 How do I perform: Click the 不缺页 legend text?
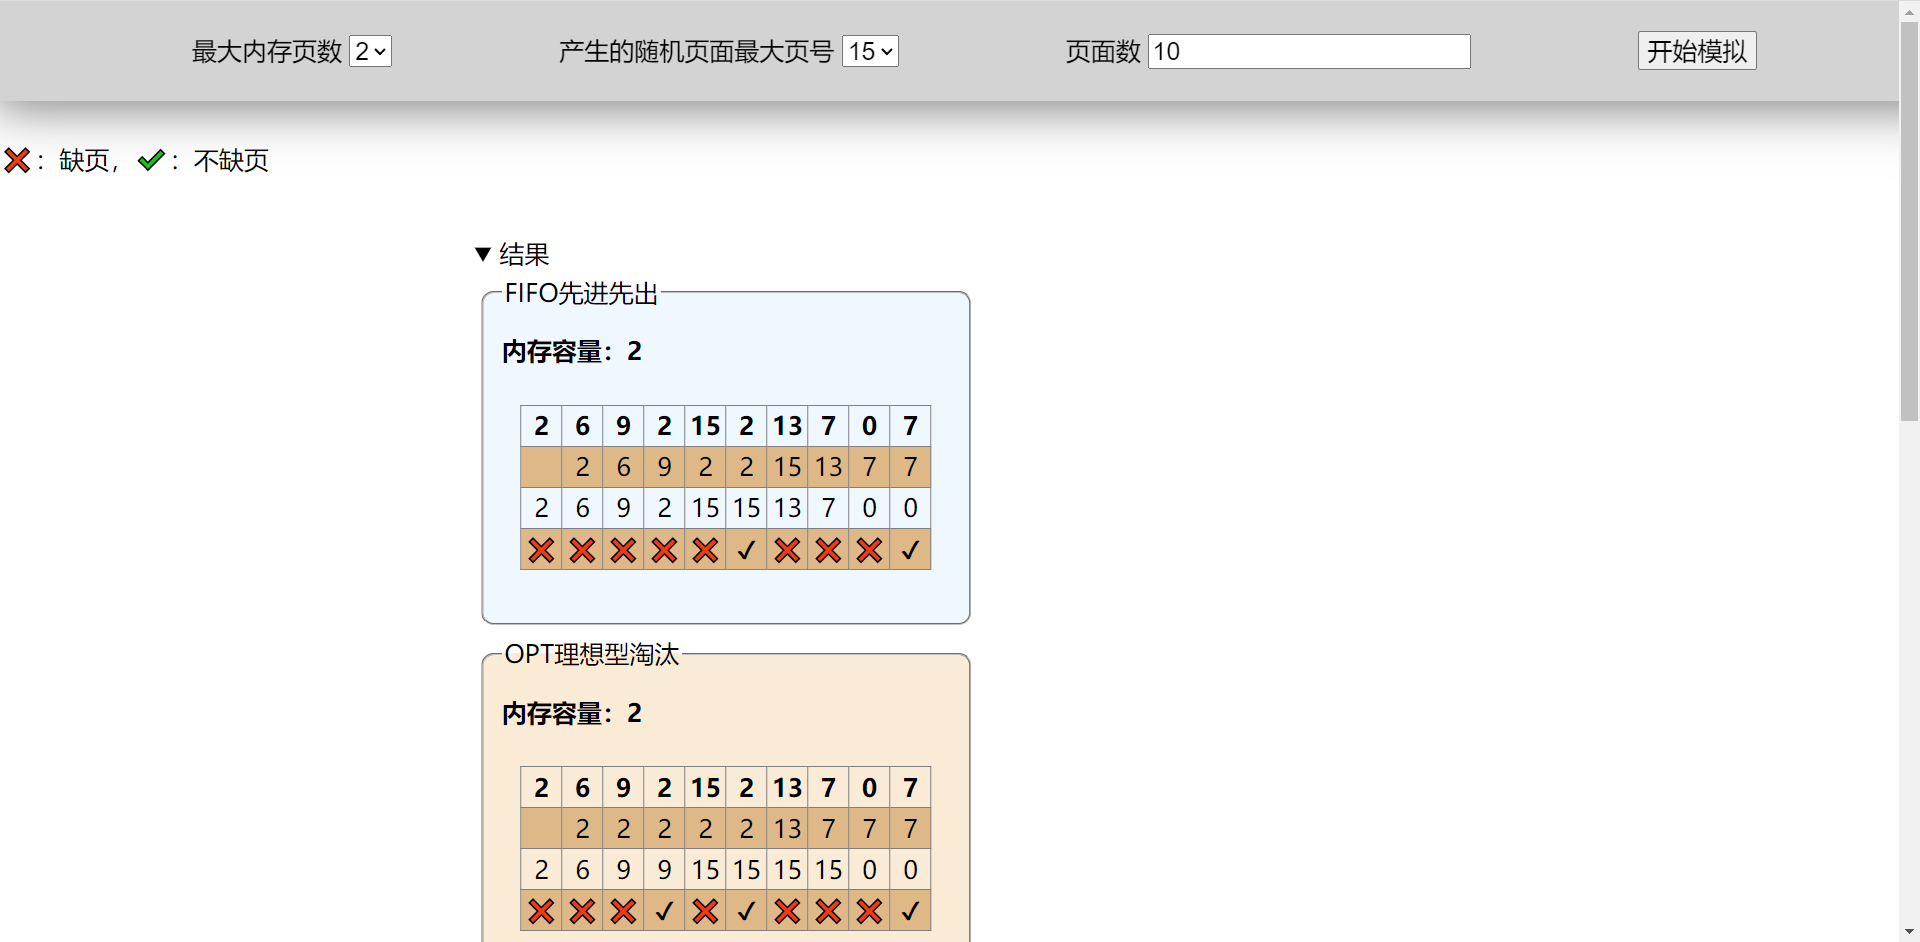click(x=231, y=160)
